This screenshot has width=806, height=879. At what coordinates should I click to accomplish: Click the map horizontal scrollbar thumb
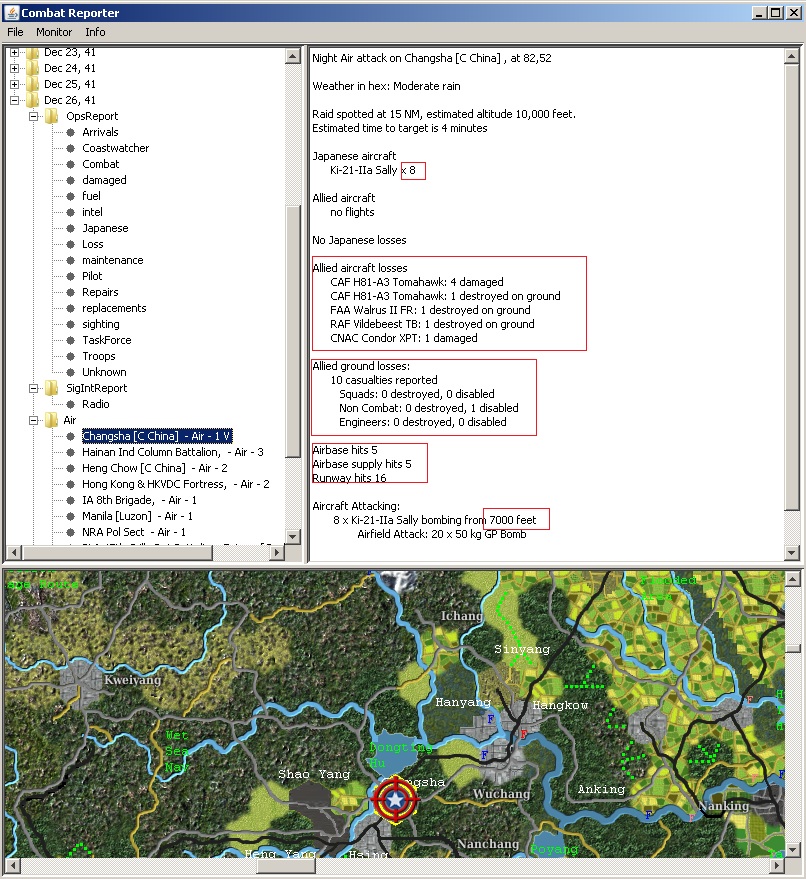click(x=286, y=866)
